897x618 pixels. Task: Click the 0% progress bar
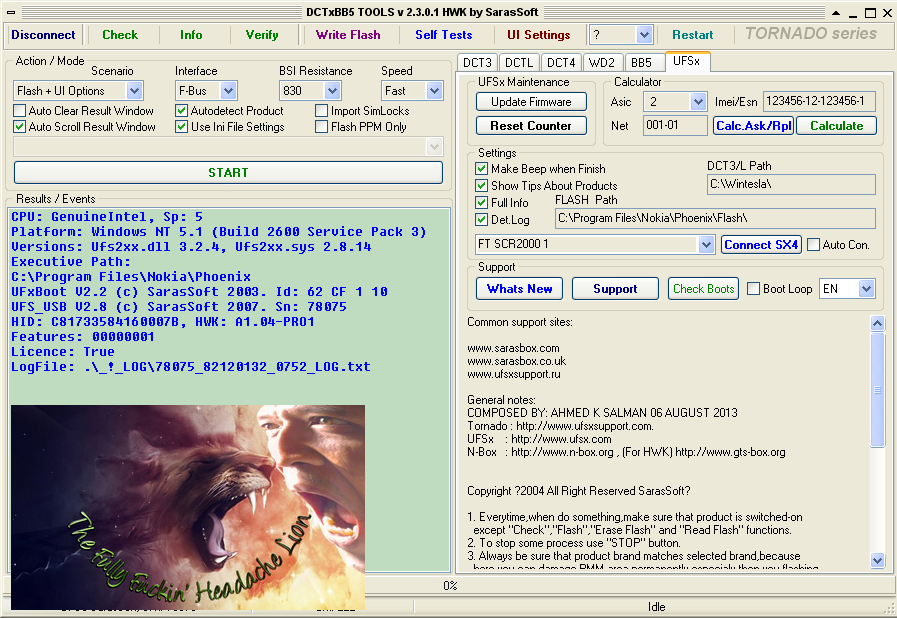[x=450, y=585]
